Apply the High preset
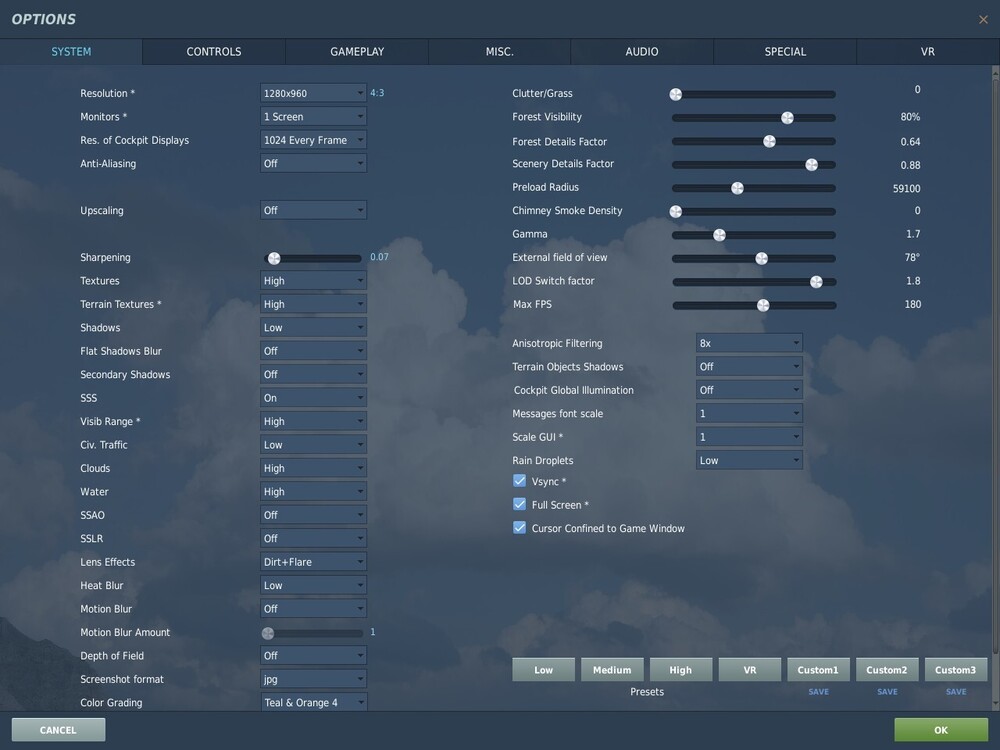The image size is (1000, 750). click(x=680, y=670)
